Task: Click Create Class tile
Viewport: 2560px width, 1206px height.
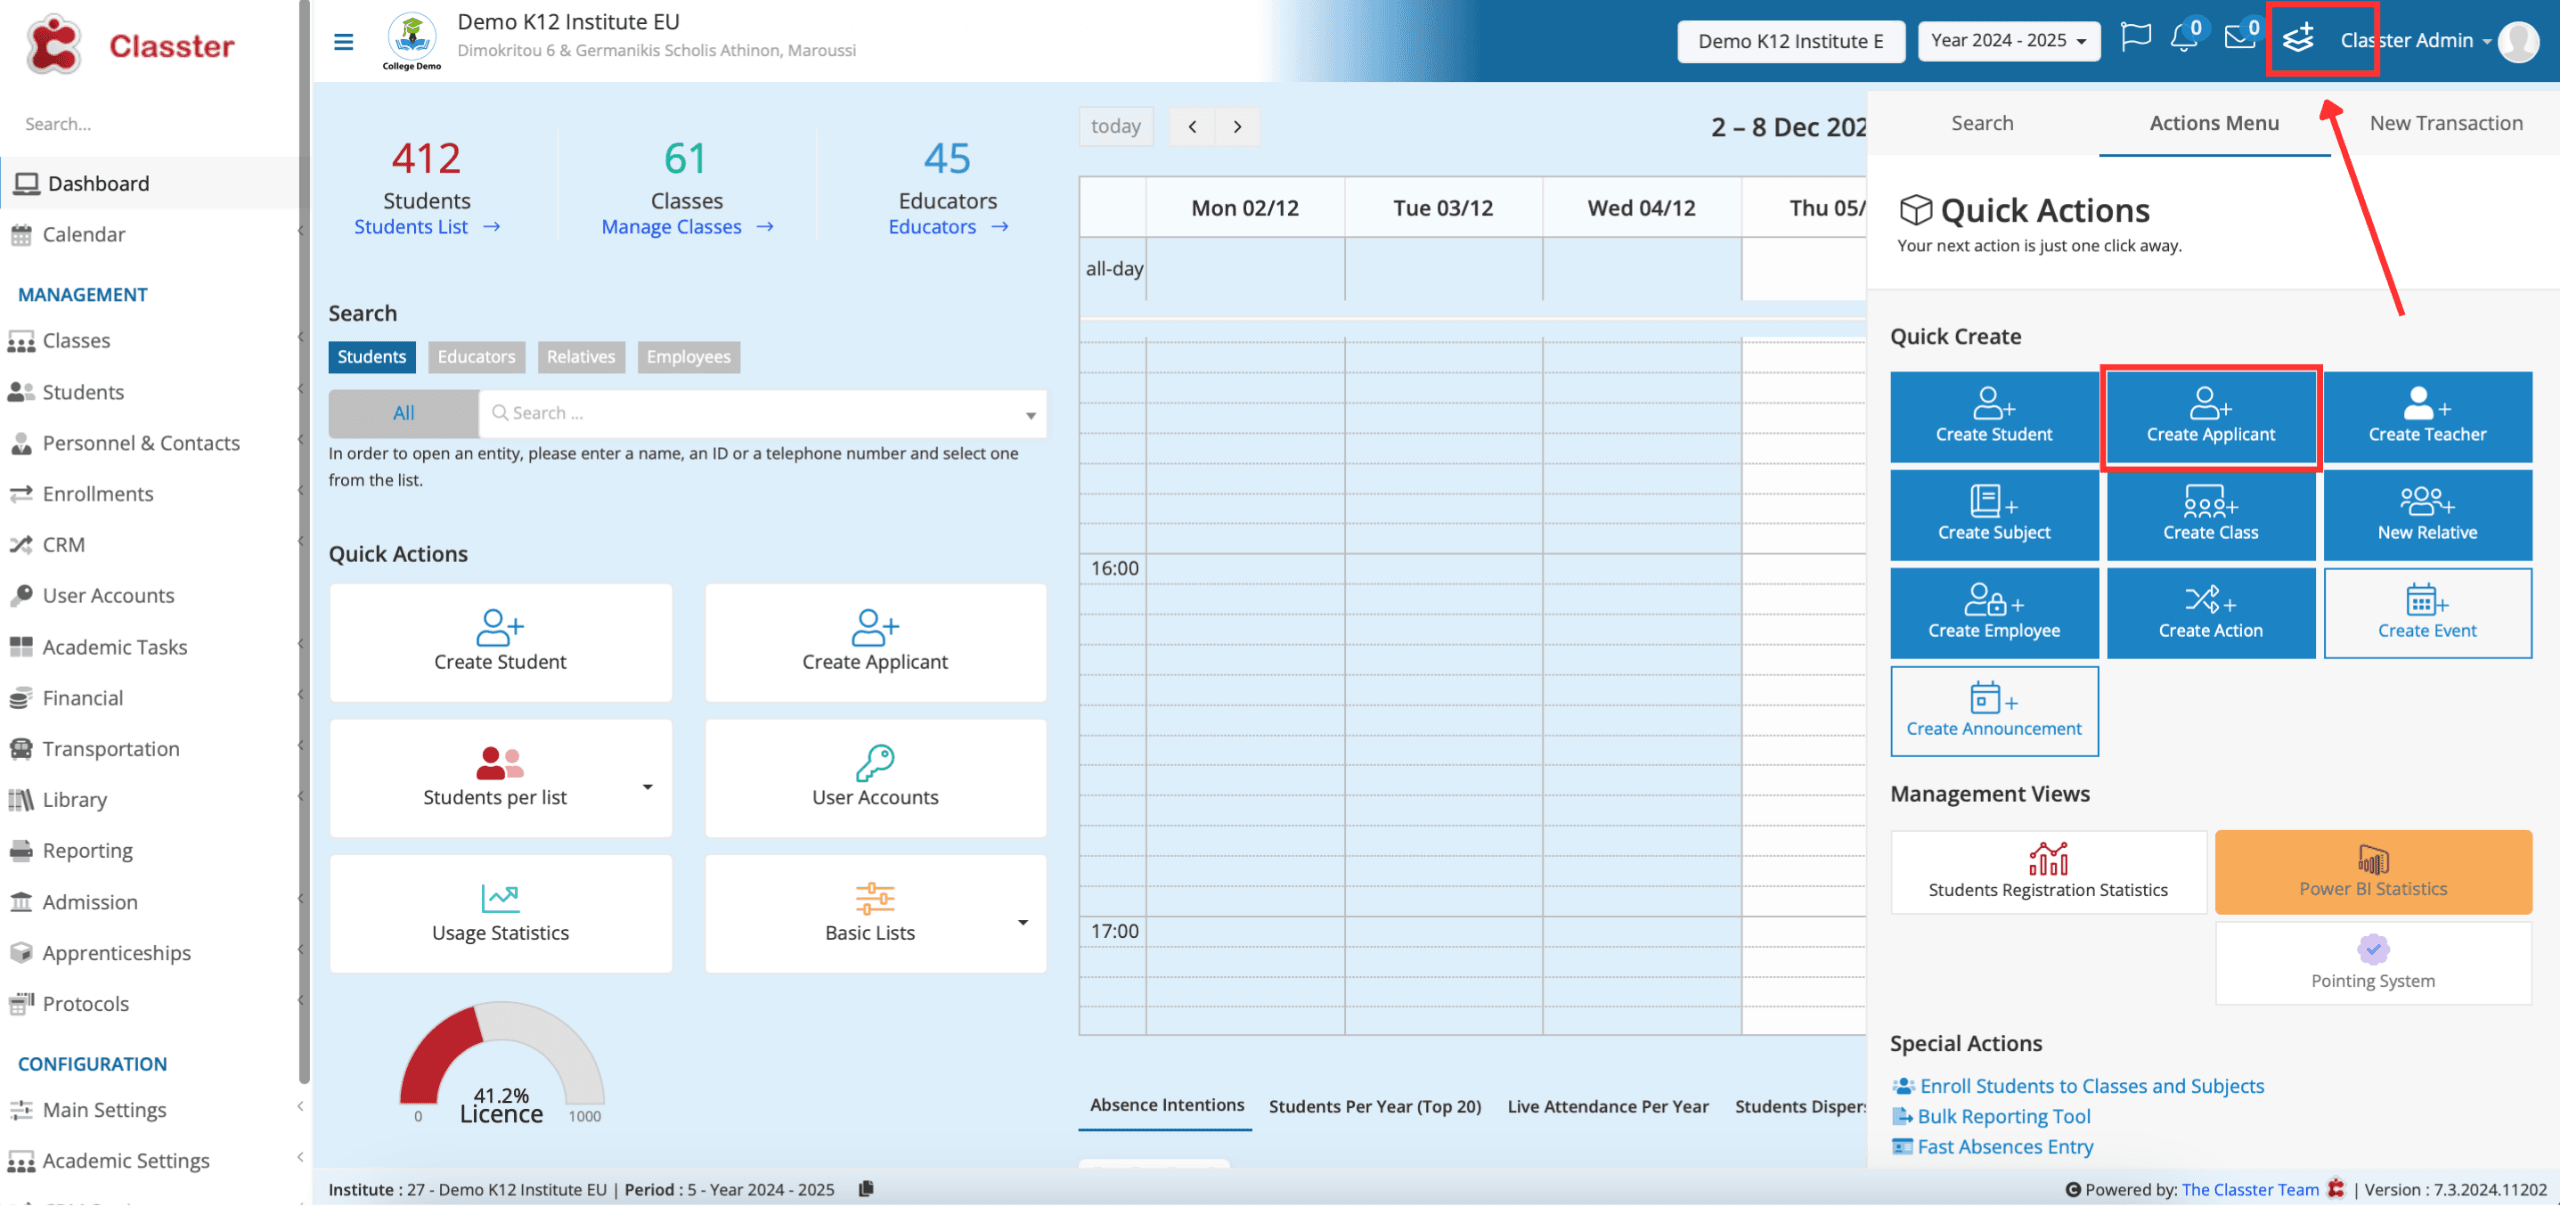Action: pyautogui.click(x=2210, y=514)
